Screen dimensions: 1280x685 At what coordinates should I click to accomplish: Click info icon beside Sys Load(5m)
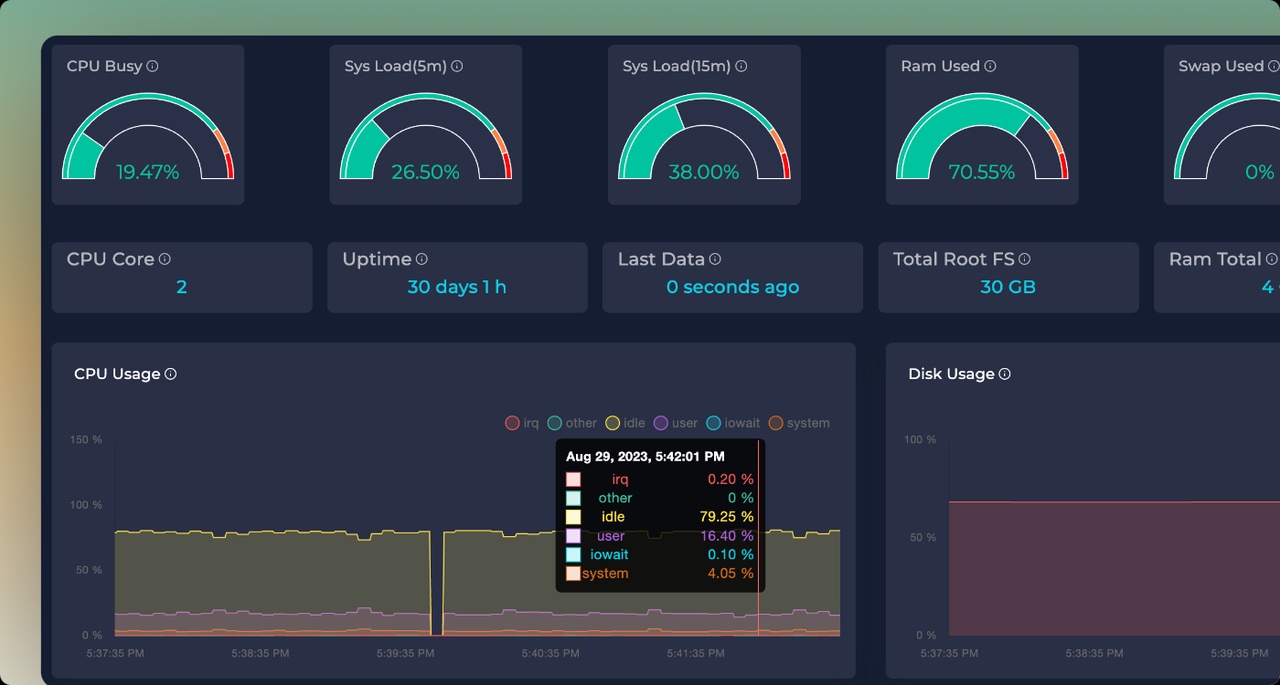click(457, 66)
